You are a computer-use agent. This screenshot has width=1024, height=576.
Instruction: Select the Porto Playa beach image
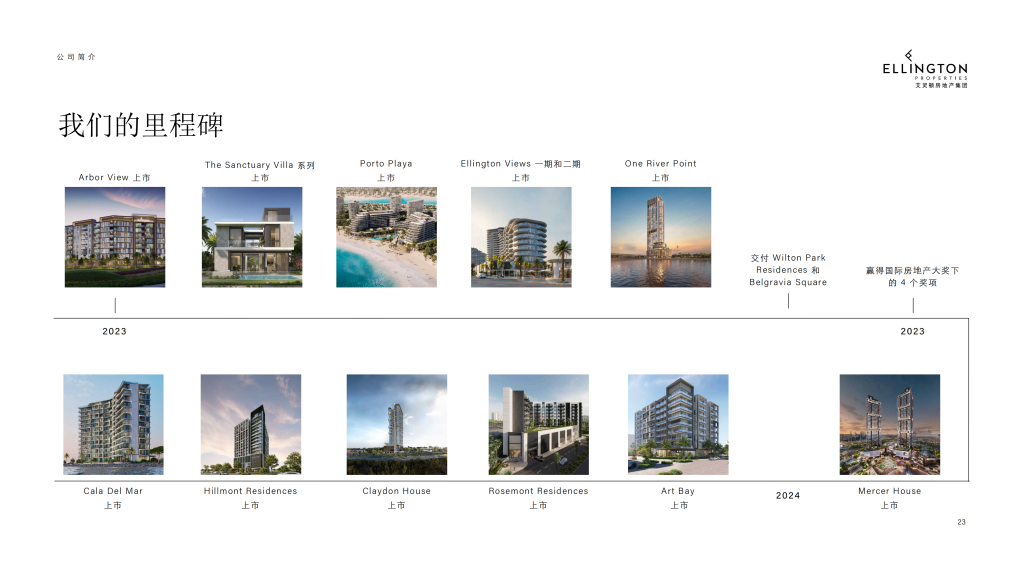click(387, 237)
